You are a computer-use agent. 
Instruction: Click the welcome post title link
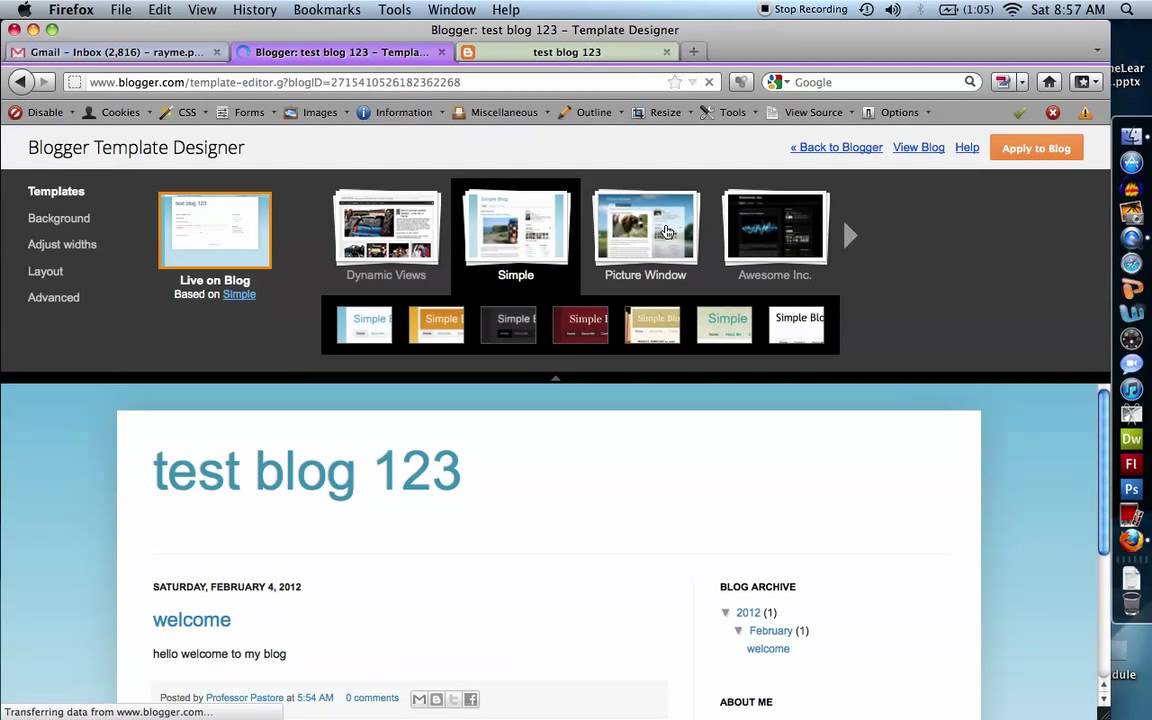coord(192,619)
